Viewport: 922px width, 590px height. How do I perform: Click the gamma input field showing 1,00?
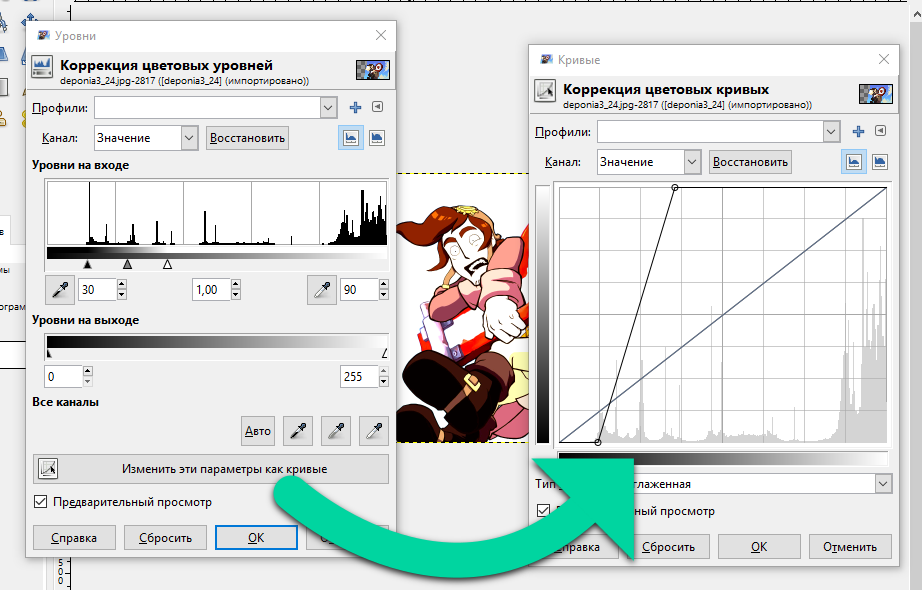point(210,290)
